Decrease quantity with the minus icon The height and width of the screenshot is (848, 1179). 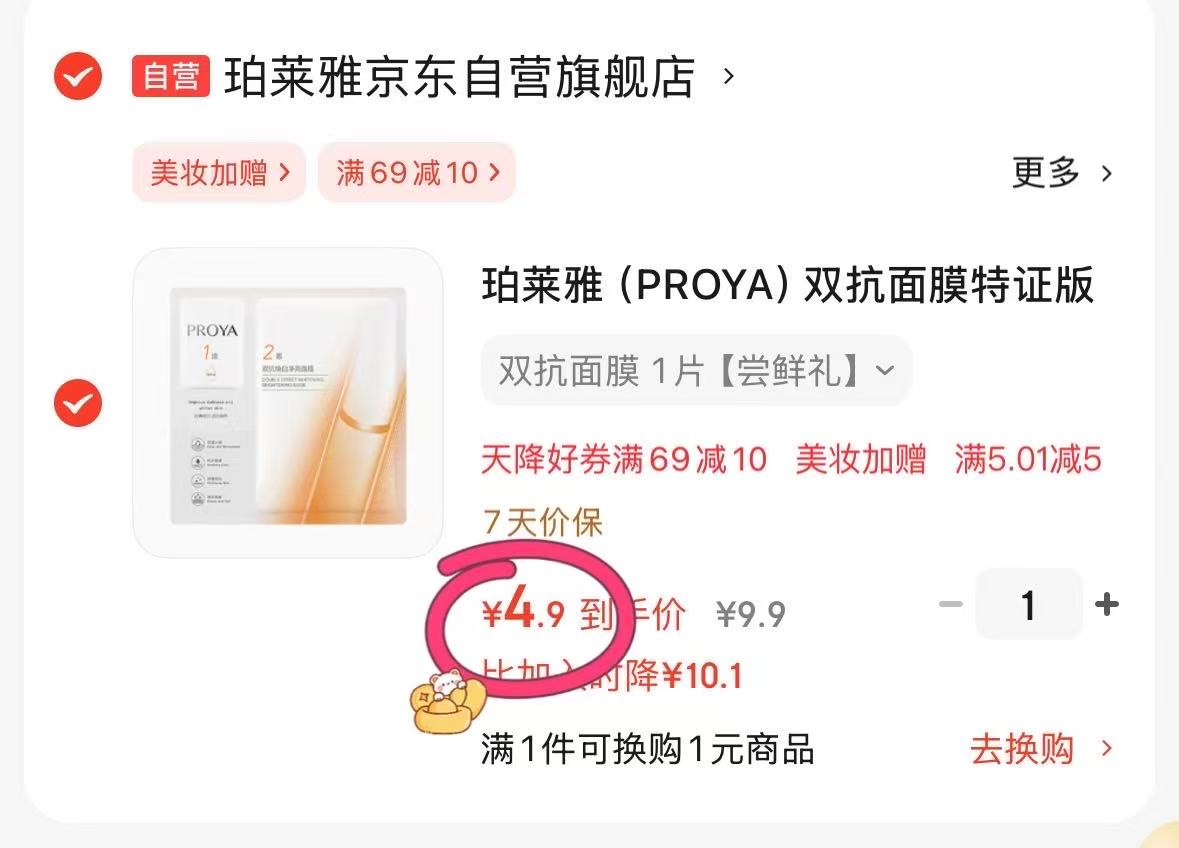(950, 604)
